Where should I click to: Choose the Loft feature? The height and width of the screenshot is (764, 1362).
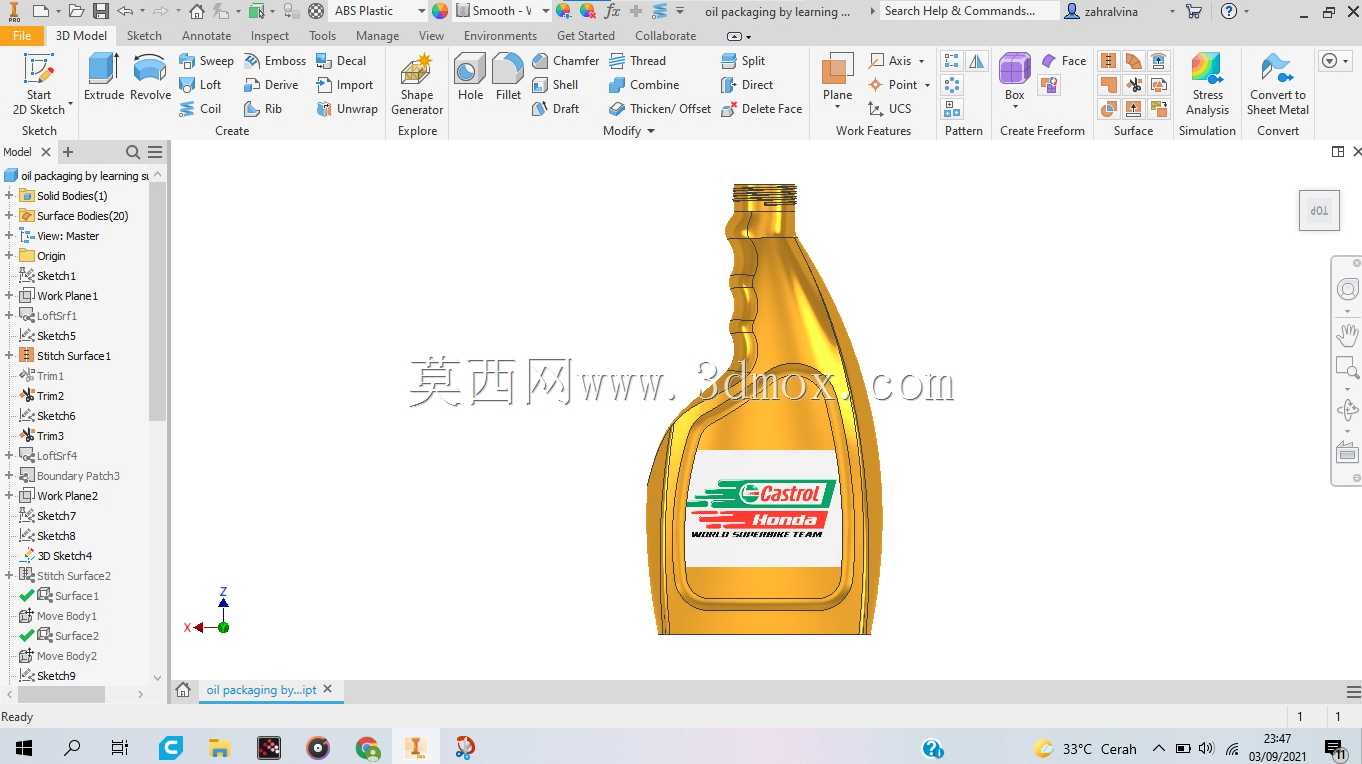coord(200,85)
